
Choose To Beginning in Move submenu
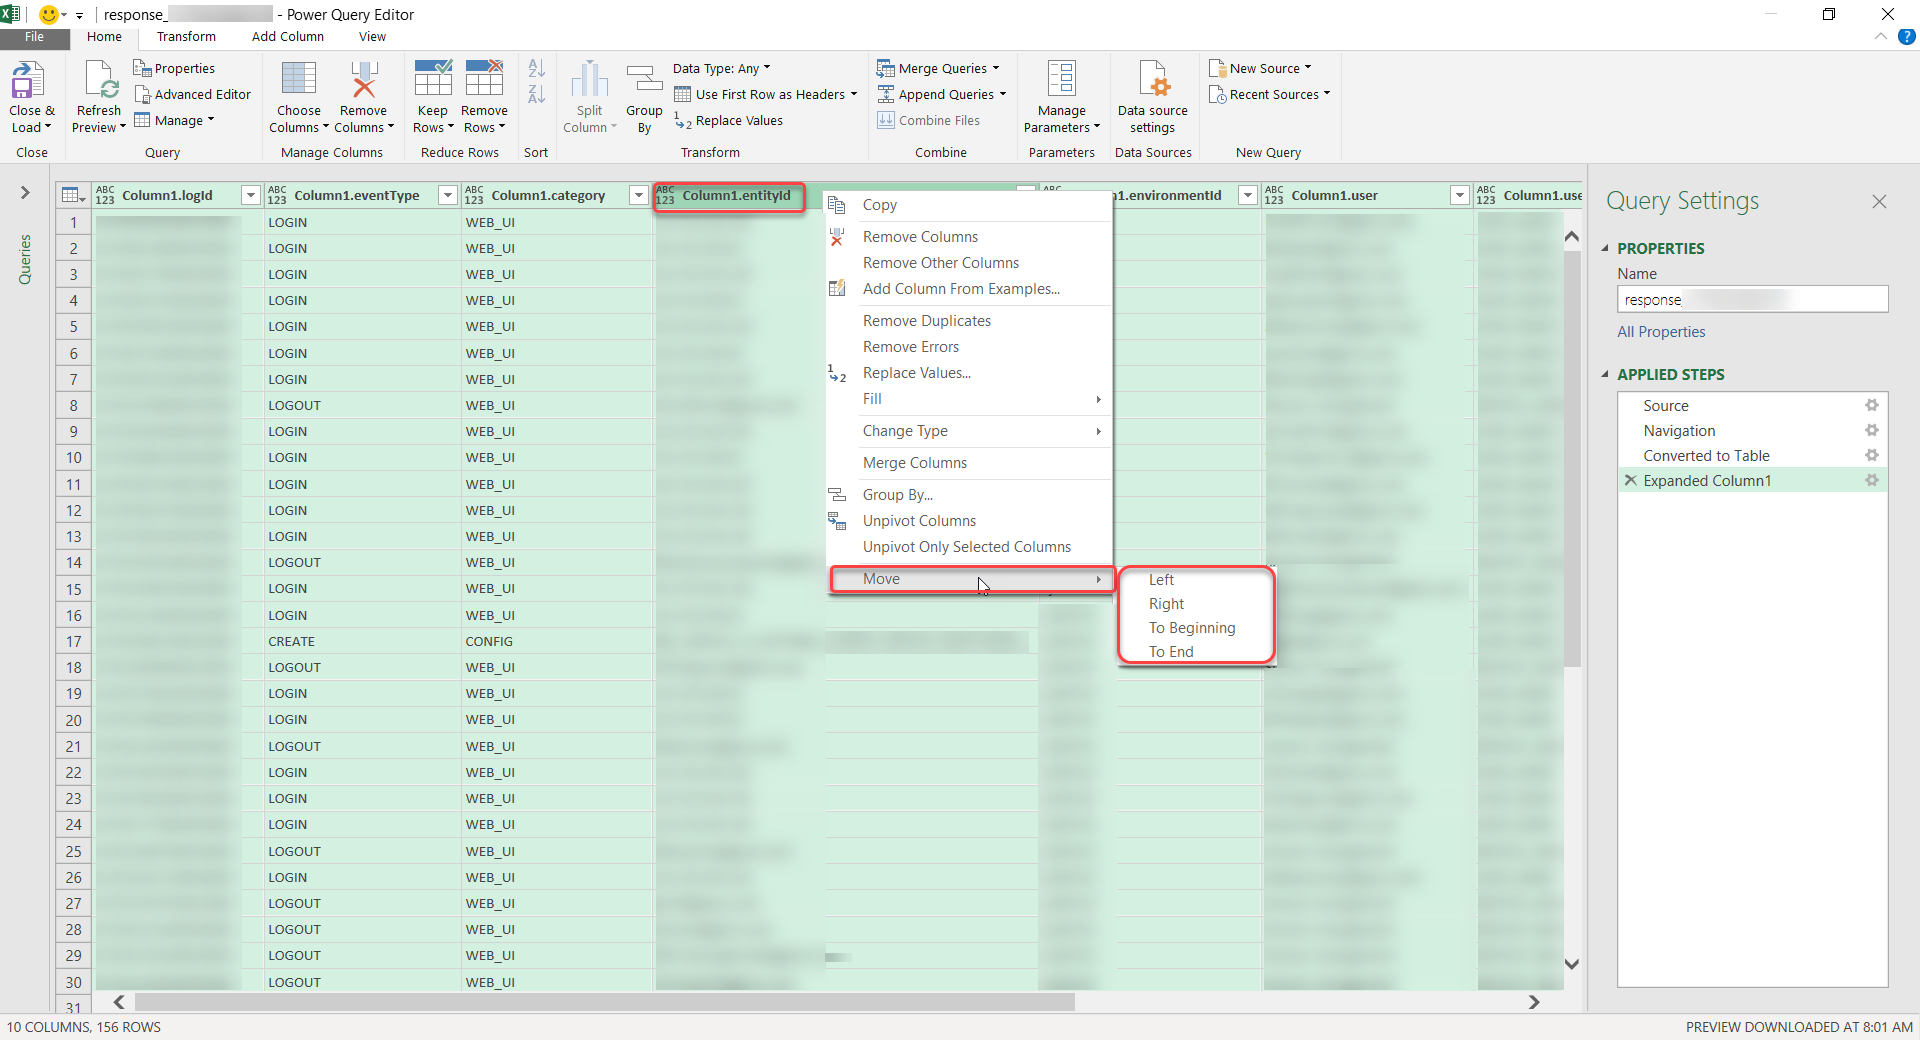coord(1191,627)
